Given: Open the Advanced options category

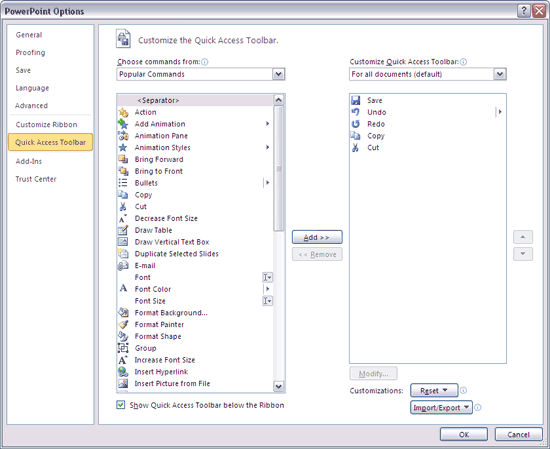Looking at the screenshot, I should tap(31, 106).
